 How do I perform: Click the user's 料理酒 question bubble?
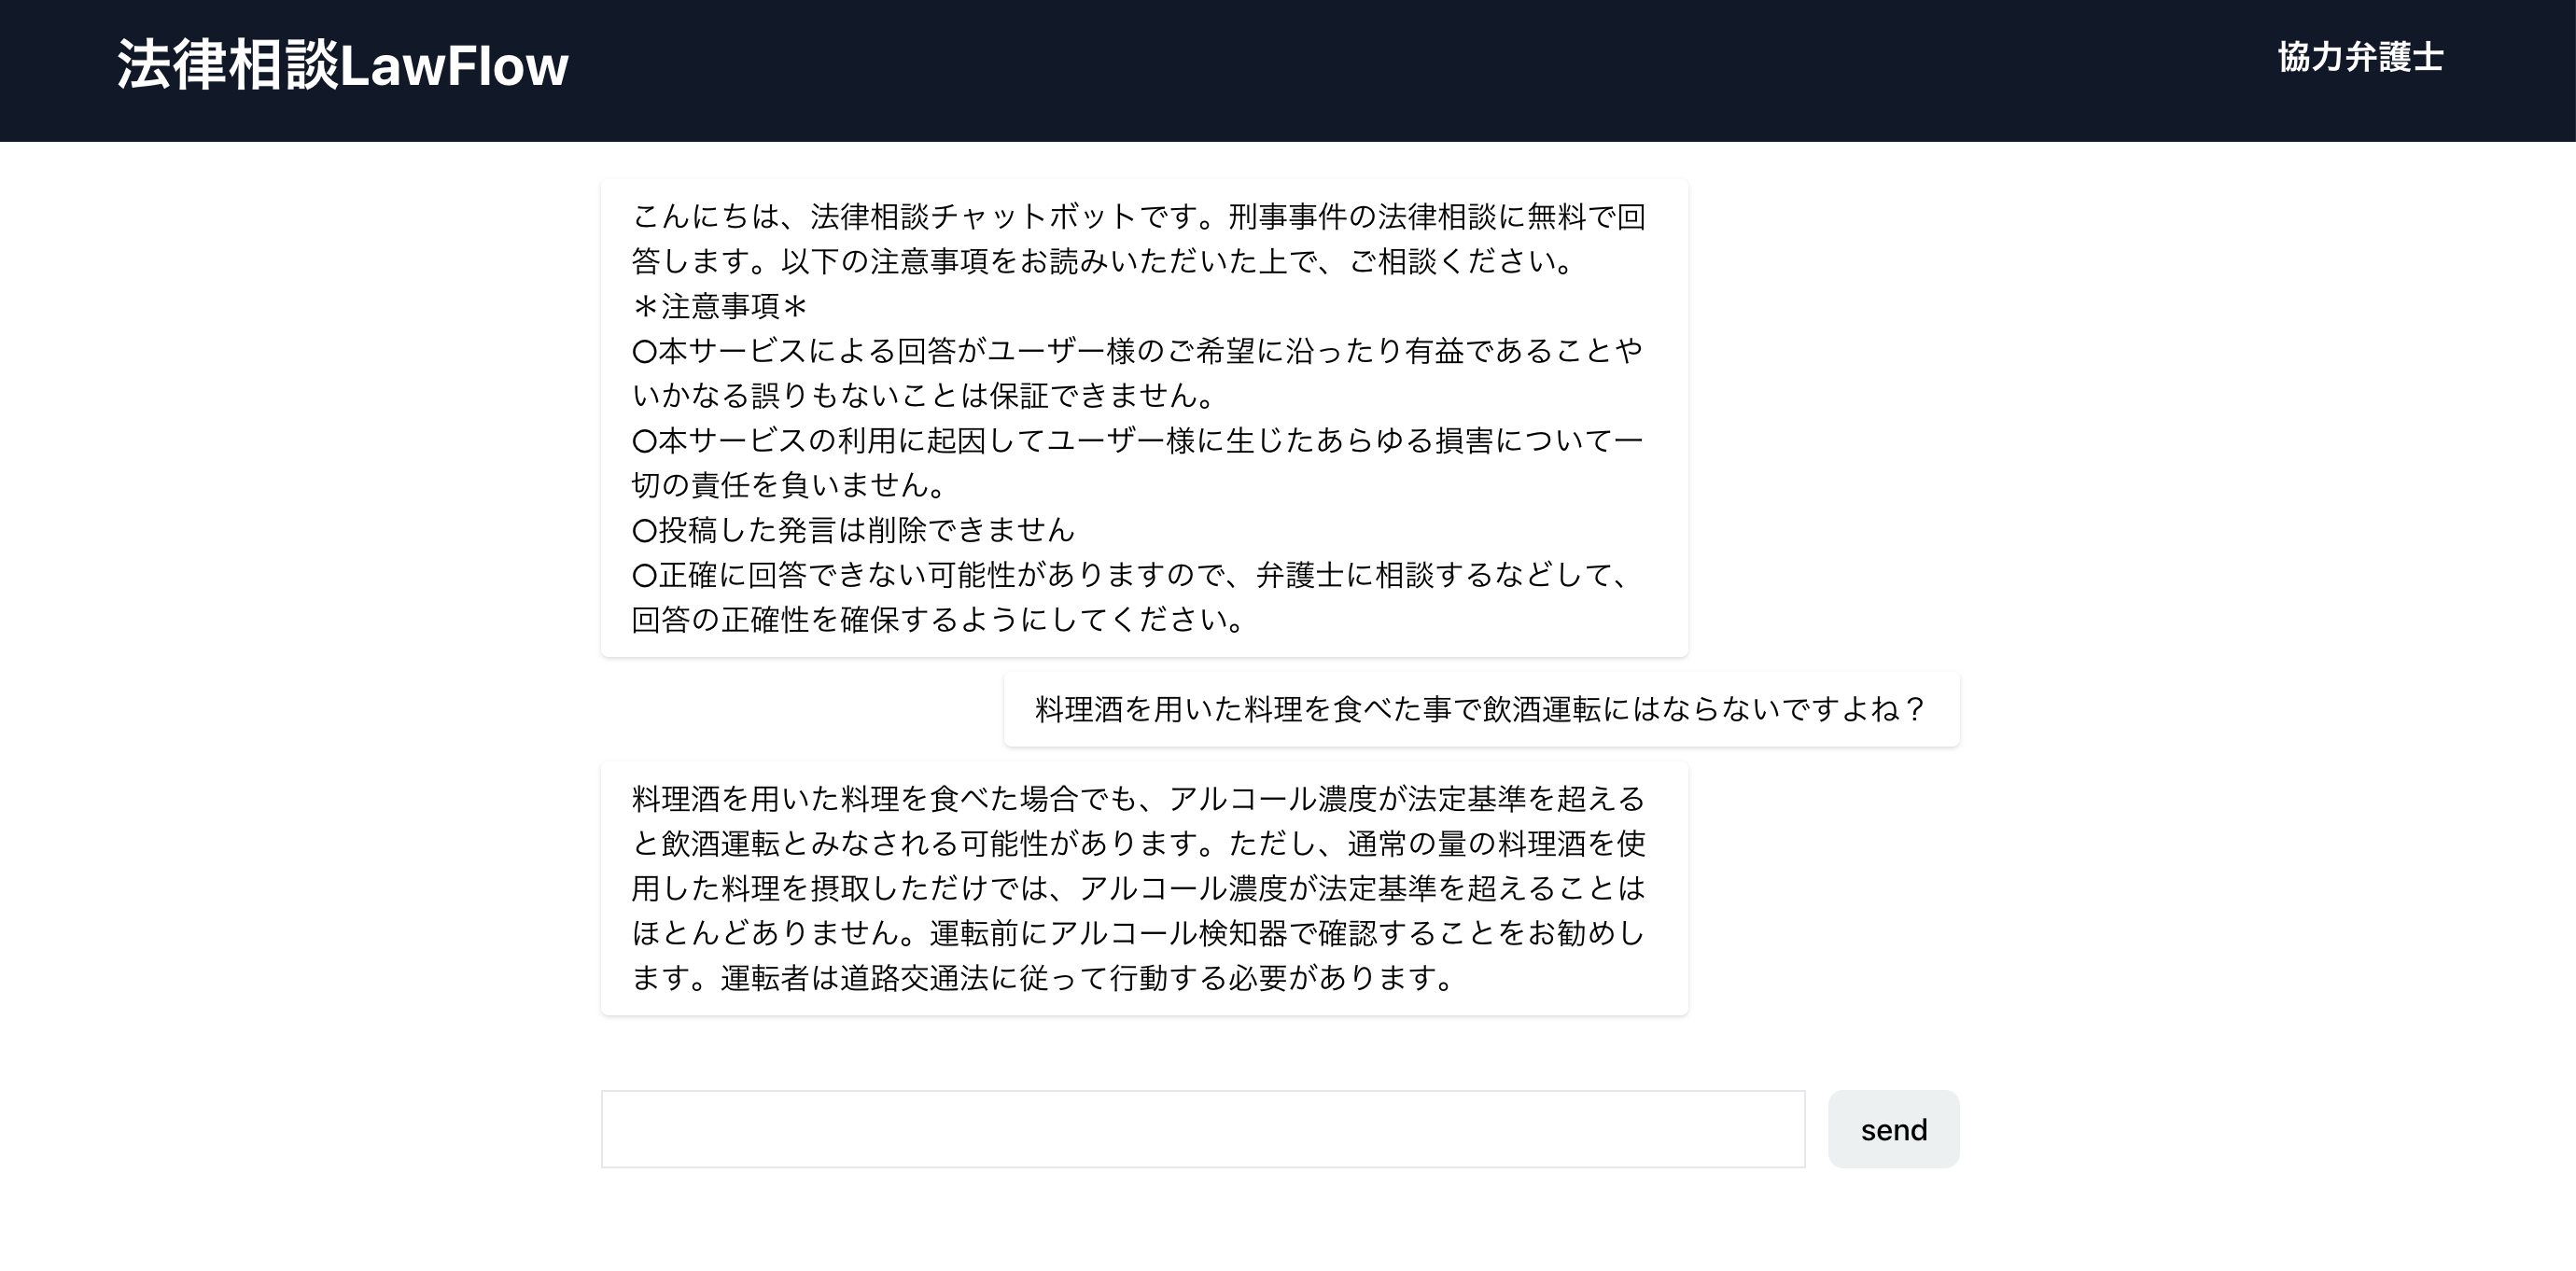click(1480, 709)
